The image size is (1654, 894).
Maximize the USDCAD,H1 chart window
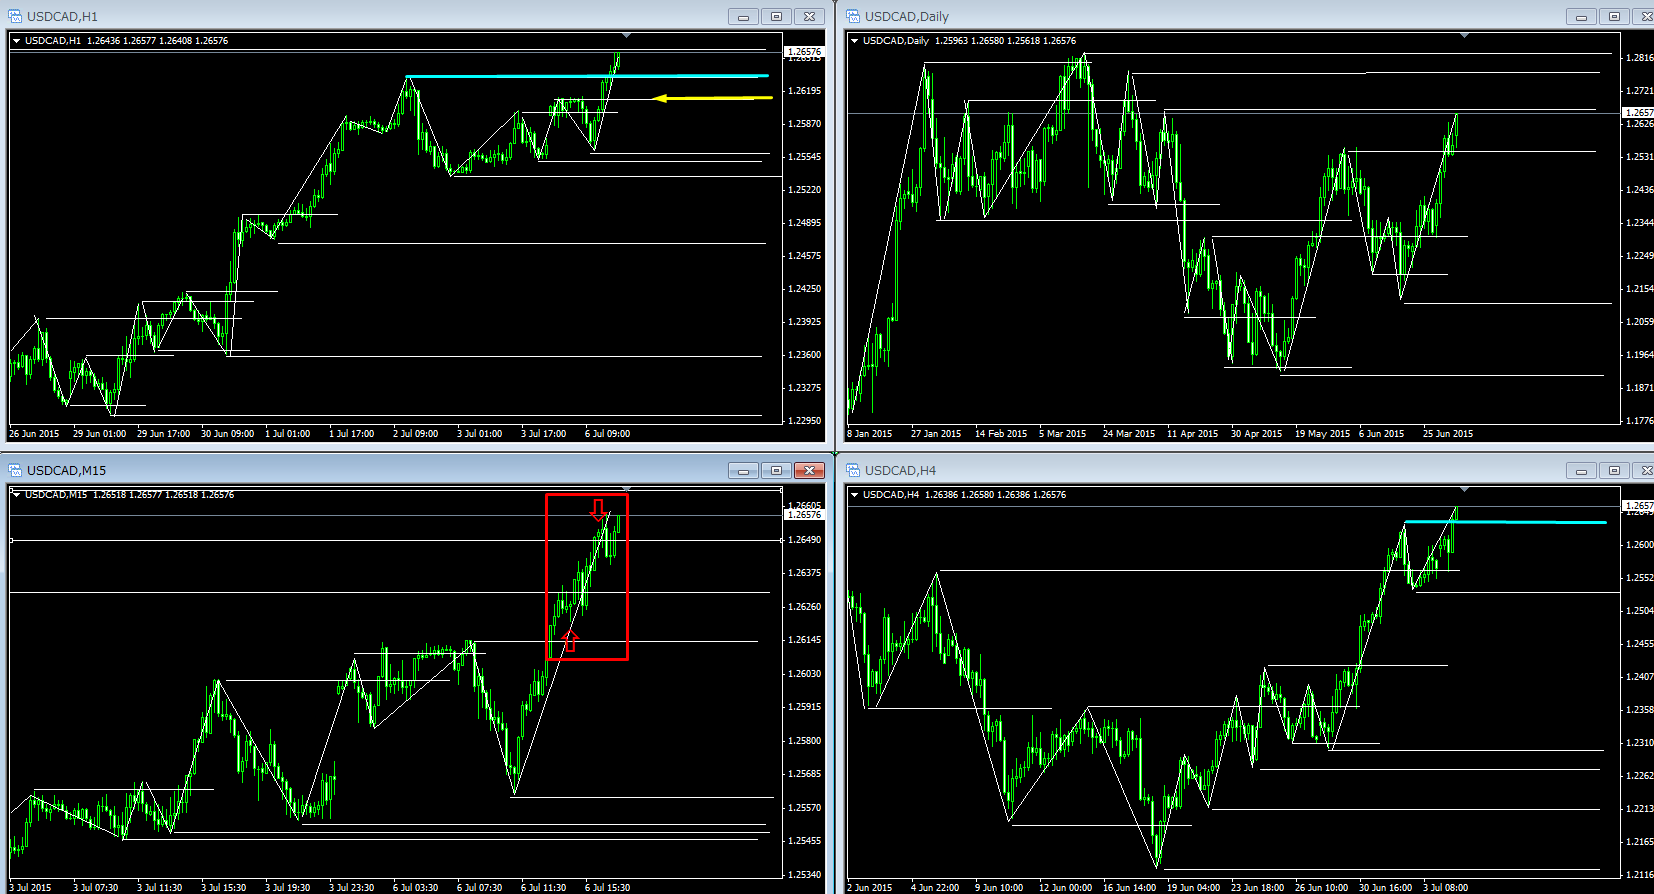point(776,16)
